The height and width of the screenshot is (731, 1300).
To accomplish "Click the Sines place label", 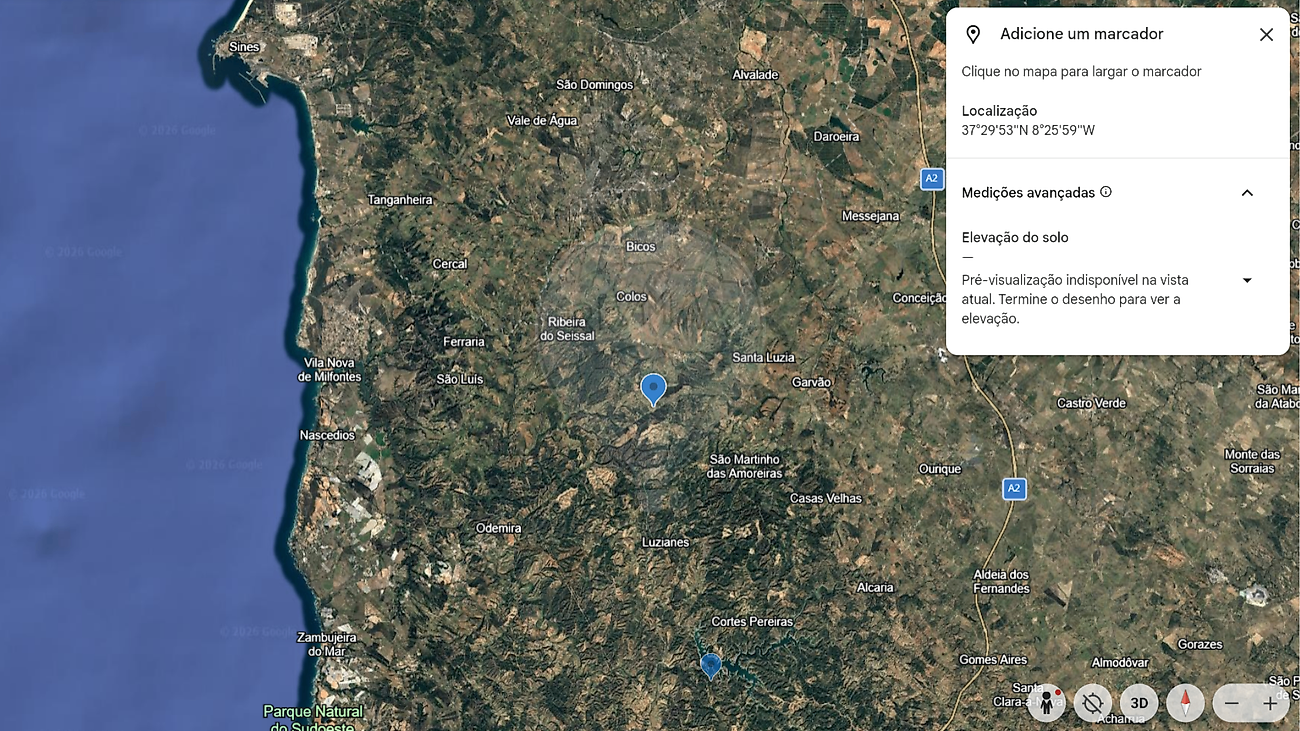I will pos(244,47).
